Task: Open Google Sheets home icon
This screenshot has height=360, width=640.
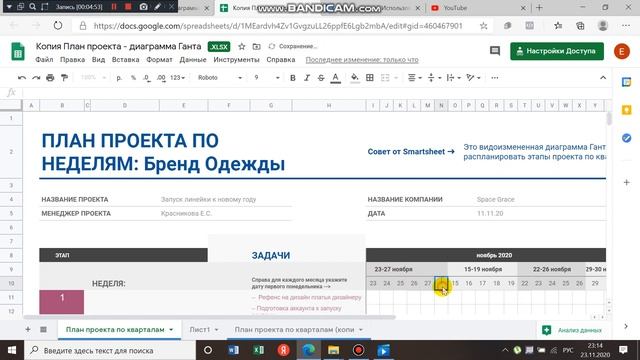Action: click(18, 52)
